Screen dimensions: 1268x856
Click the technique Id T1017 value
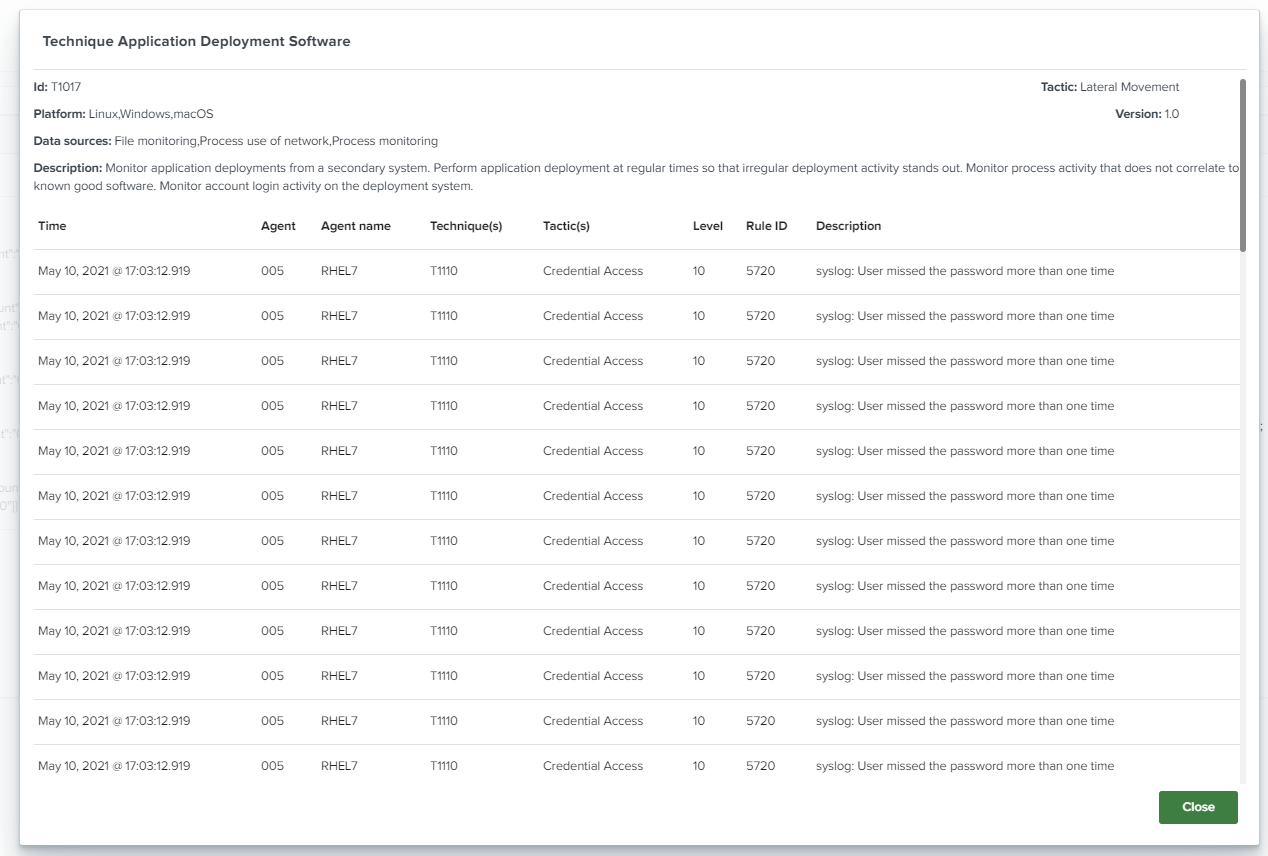(x=70, y=87)
